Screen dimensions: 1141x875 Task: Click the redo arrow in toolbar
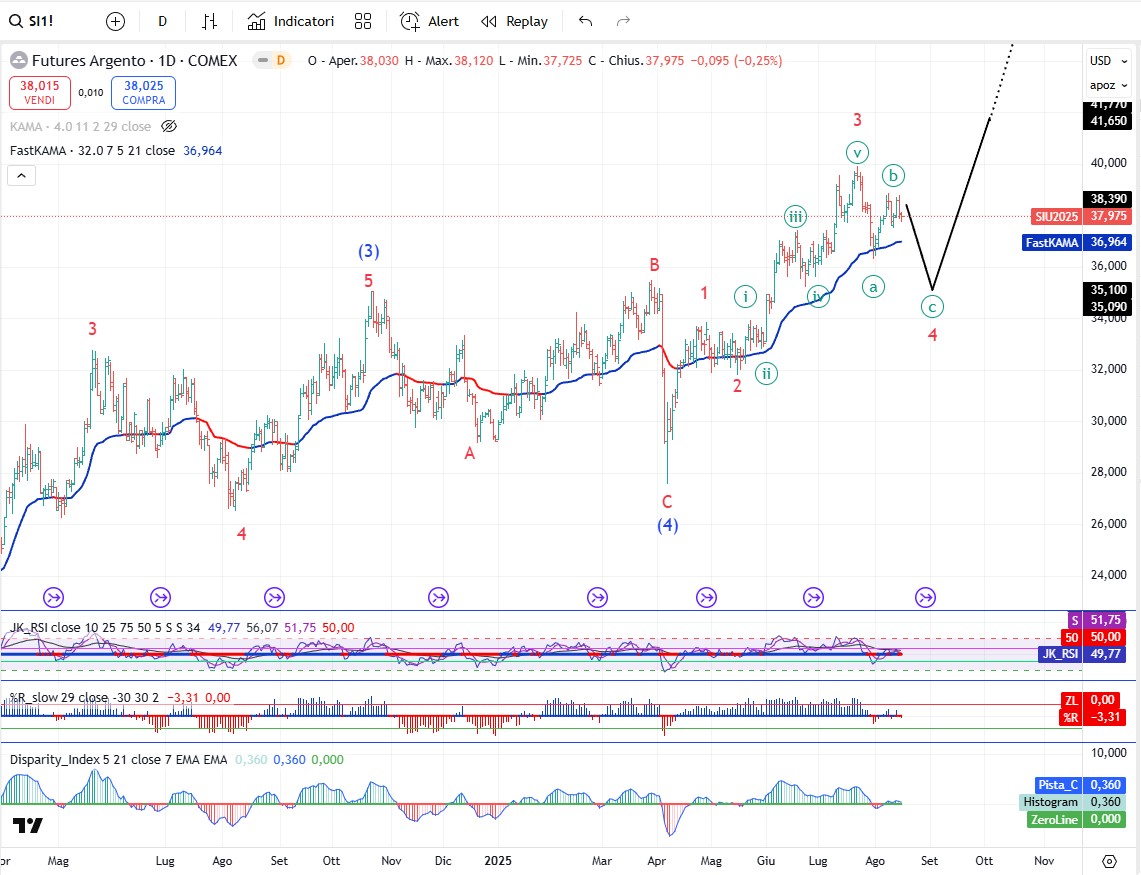click(623, 21)
